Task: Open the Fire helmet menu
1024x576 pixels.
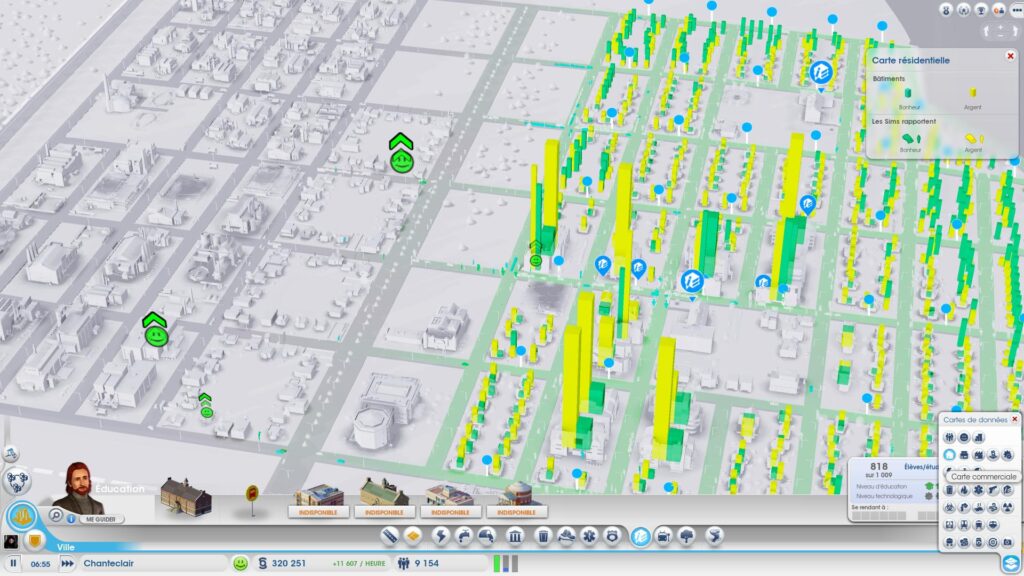Action: 566,536
